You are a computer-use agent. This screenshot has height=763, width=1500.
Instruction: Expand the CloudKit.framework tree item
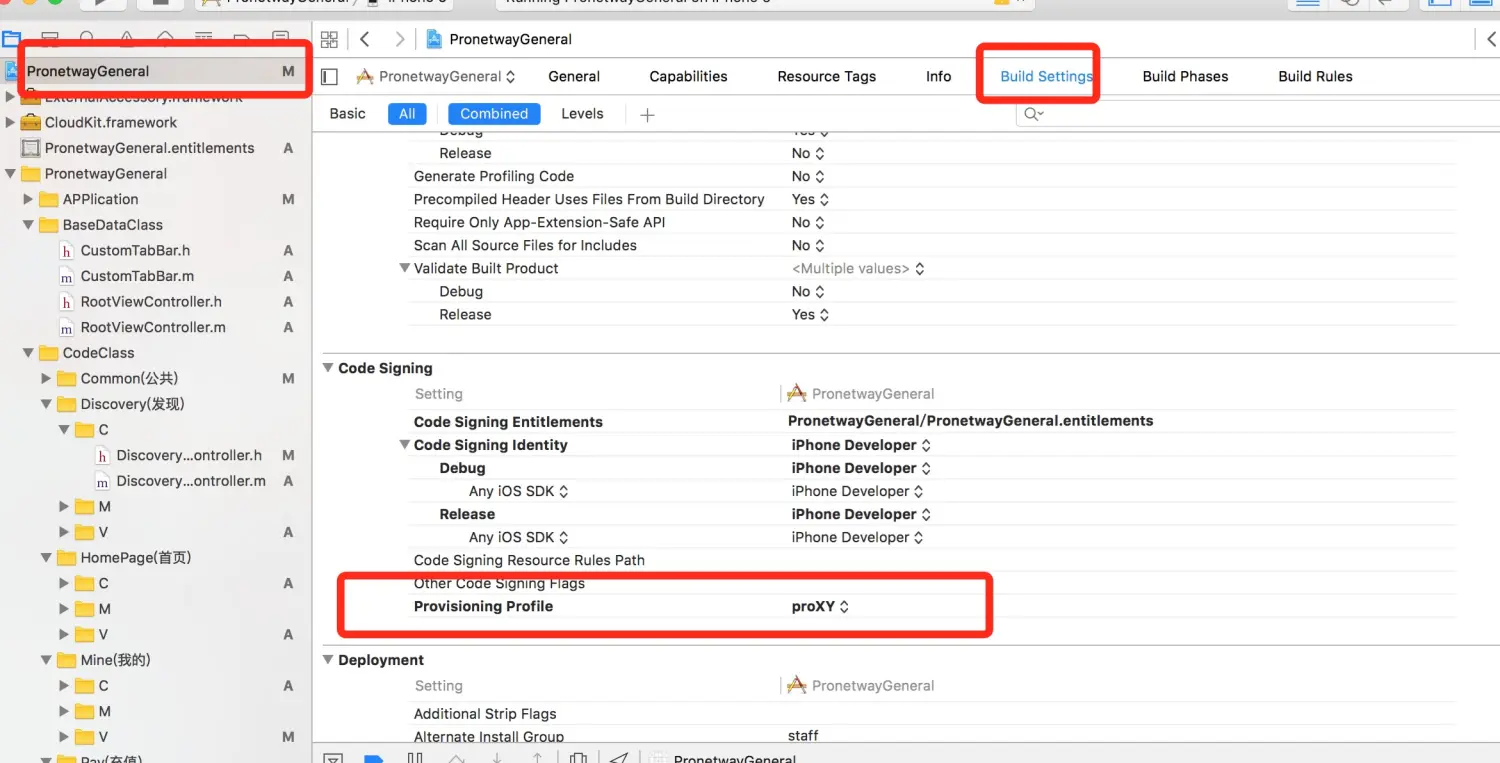pos(10,122)
